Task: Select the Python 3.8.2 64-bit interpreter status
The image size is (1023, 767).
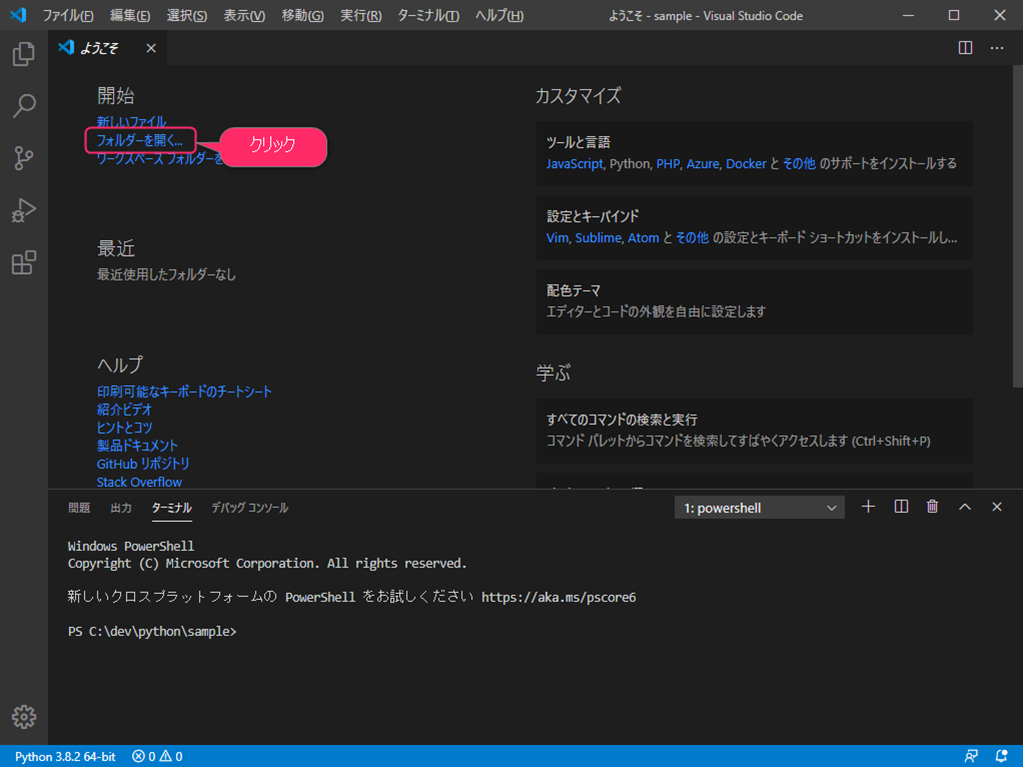Action: pyautogui.click(x=65, y=757)
